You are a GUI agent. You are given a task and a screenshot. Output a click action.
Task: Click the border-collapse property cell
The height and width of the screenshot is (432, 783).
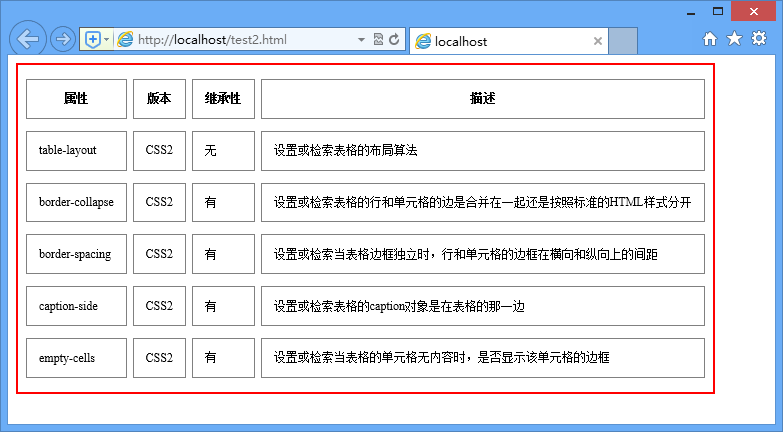pyautogui.click(x=76, y=203)
